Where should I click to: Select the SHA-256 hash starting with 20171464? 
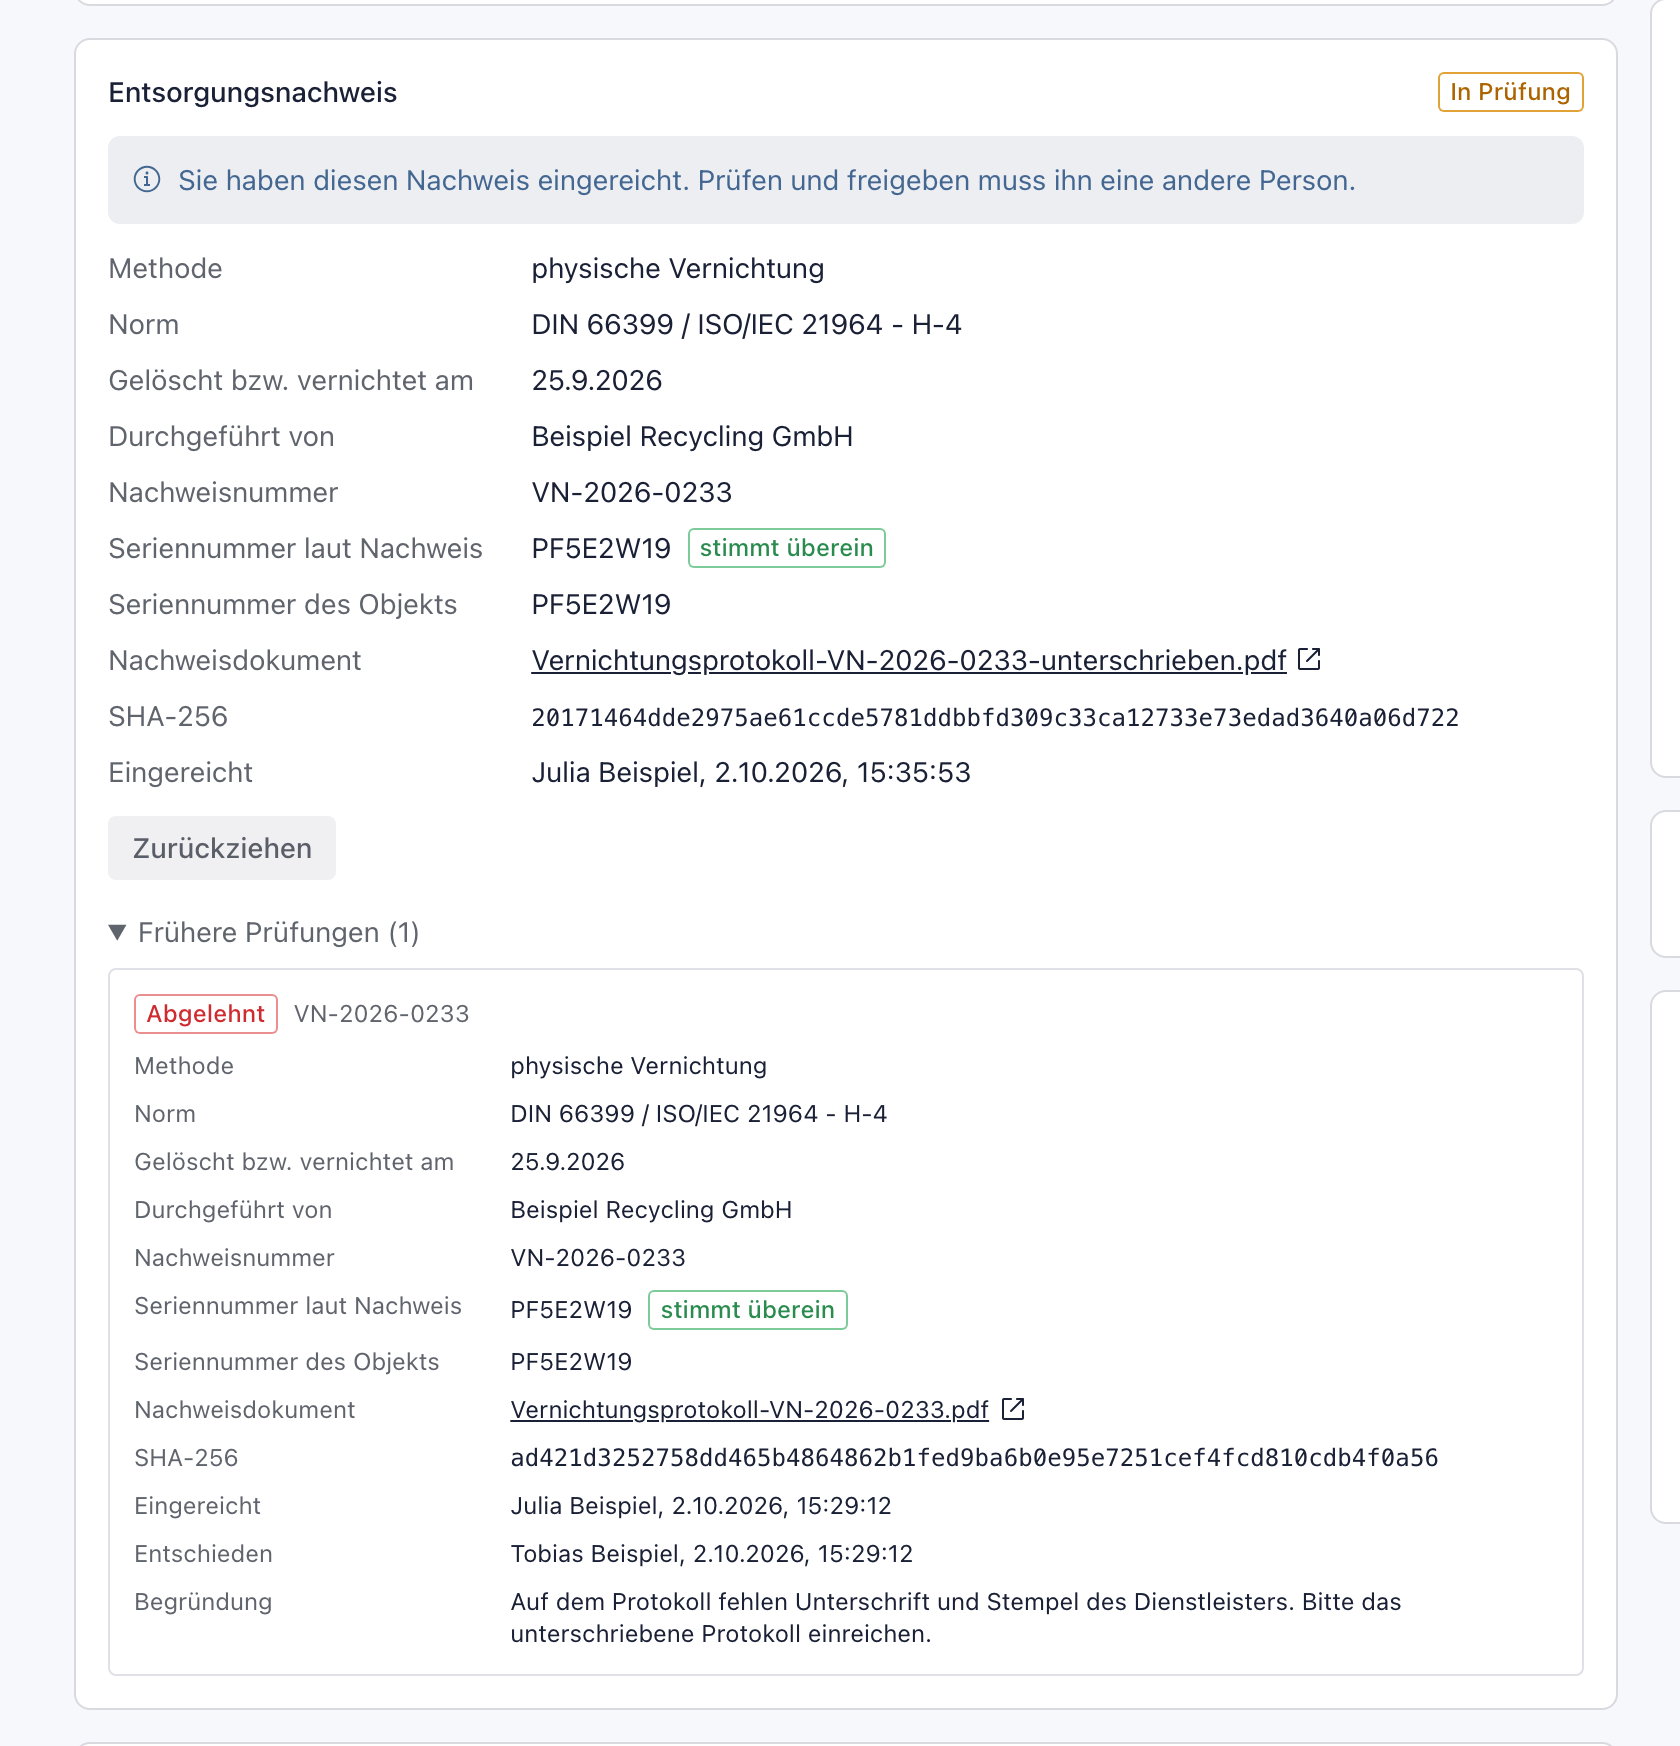[x=995, y=718]
